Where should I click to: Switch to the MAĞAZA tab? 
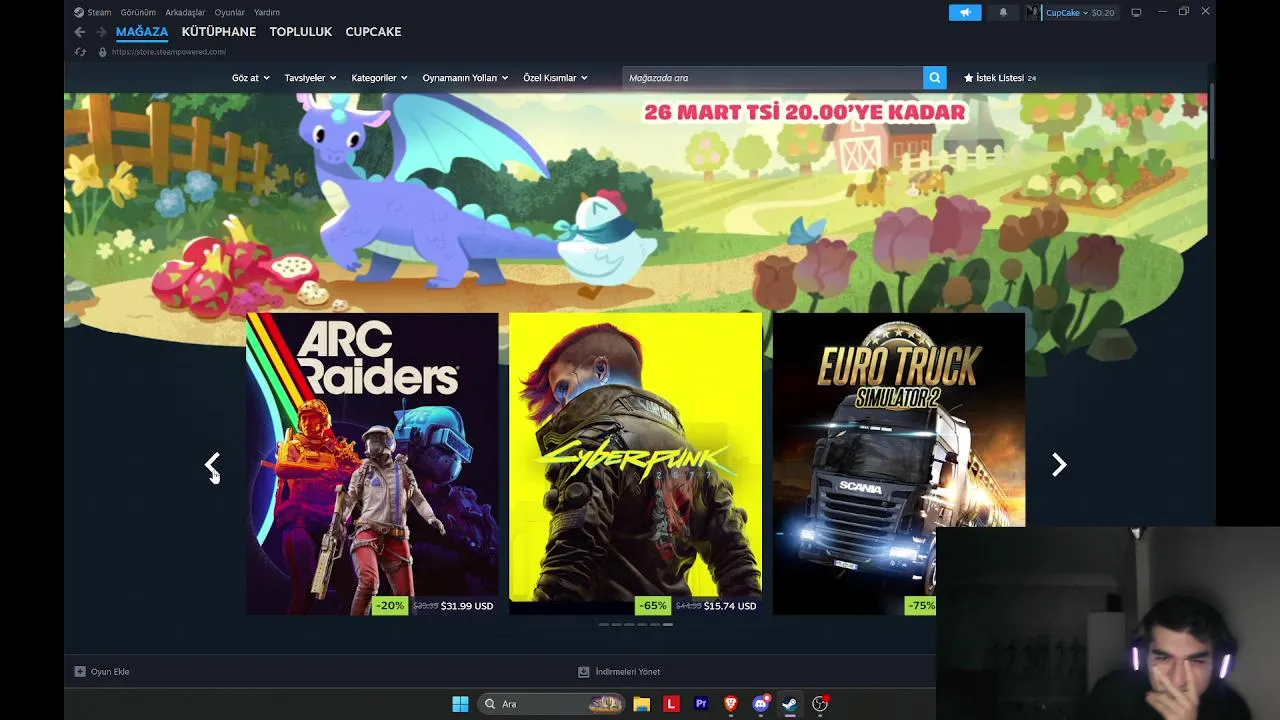[142, 32]
